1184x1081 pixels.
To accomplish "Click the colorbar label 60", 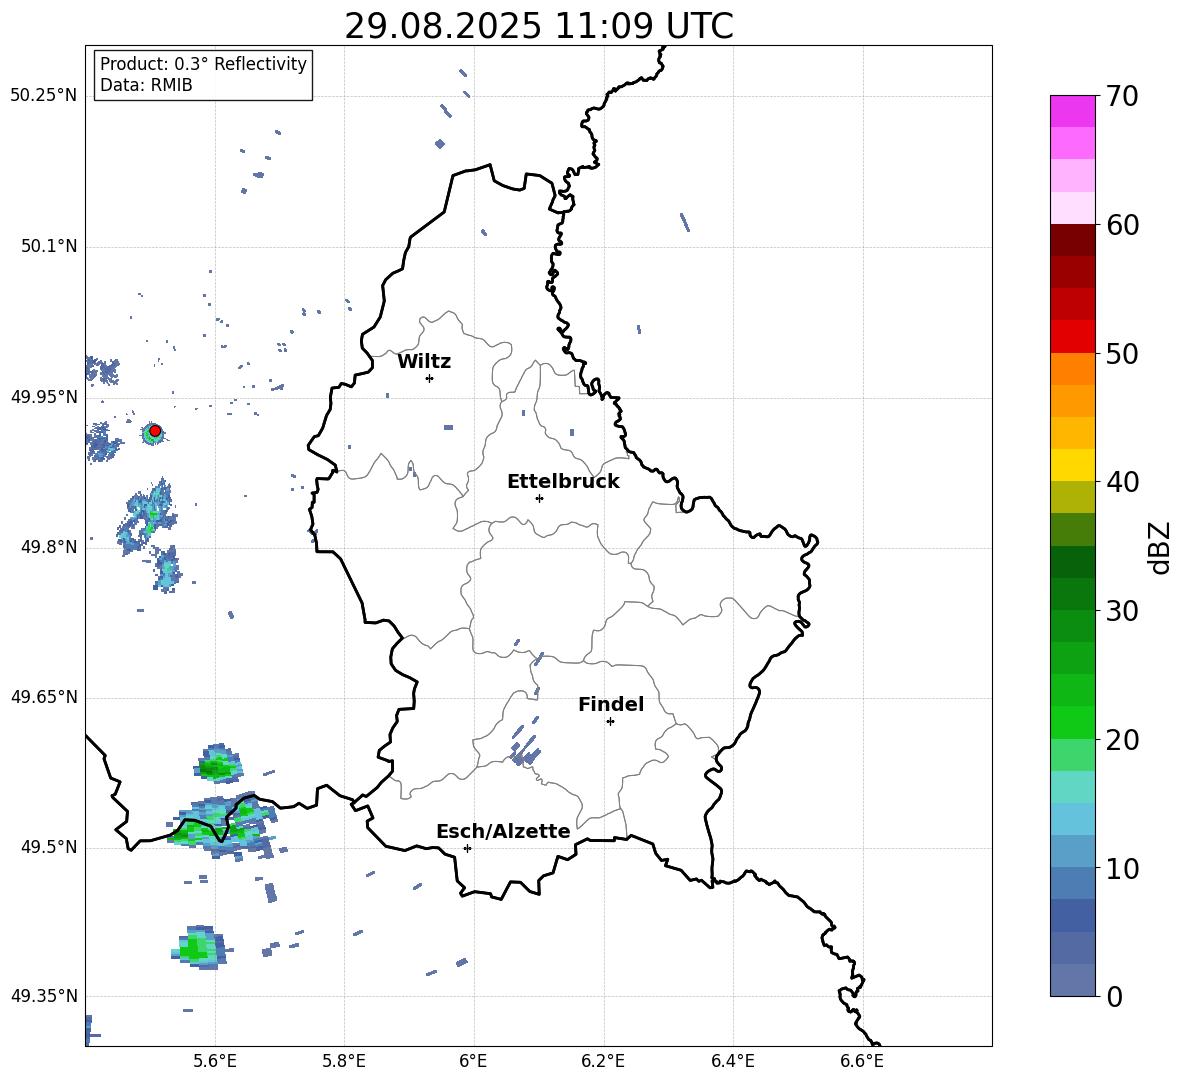I will (1122, 225).
